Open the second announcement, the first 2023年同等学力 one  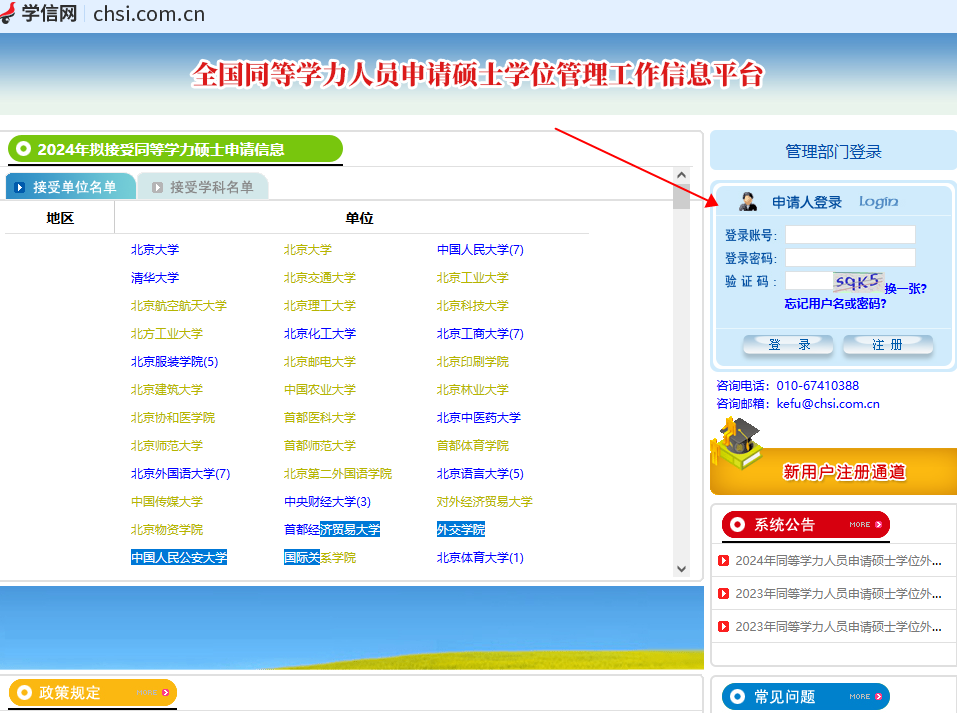[x=838, y=593]
